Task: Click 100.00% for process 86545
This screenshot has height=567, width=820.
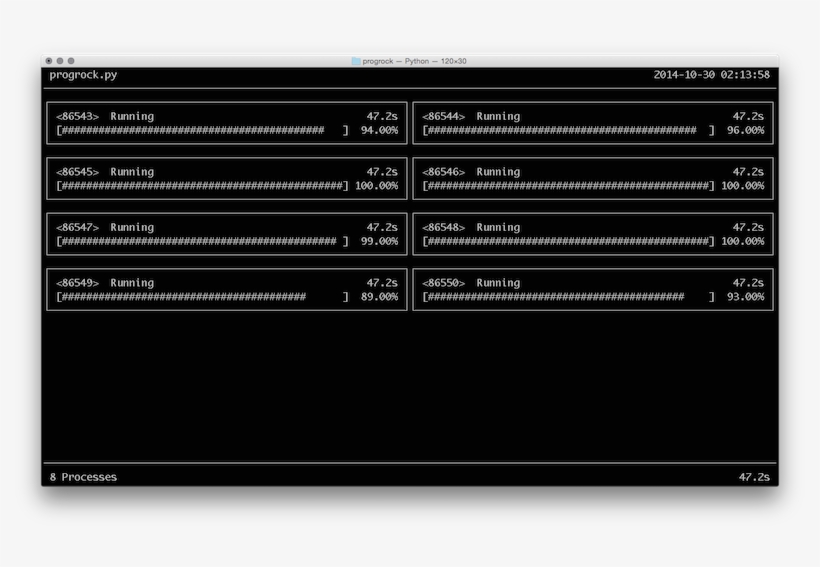Action: [x=377, y=186]
